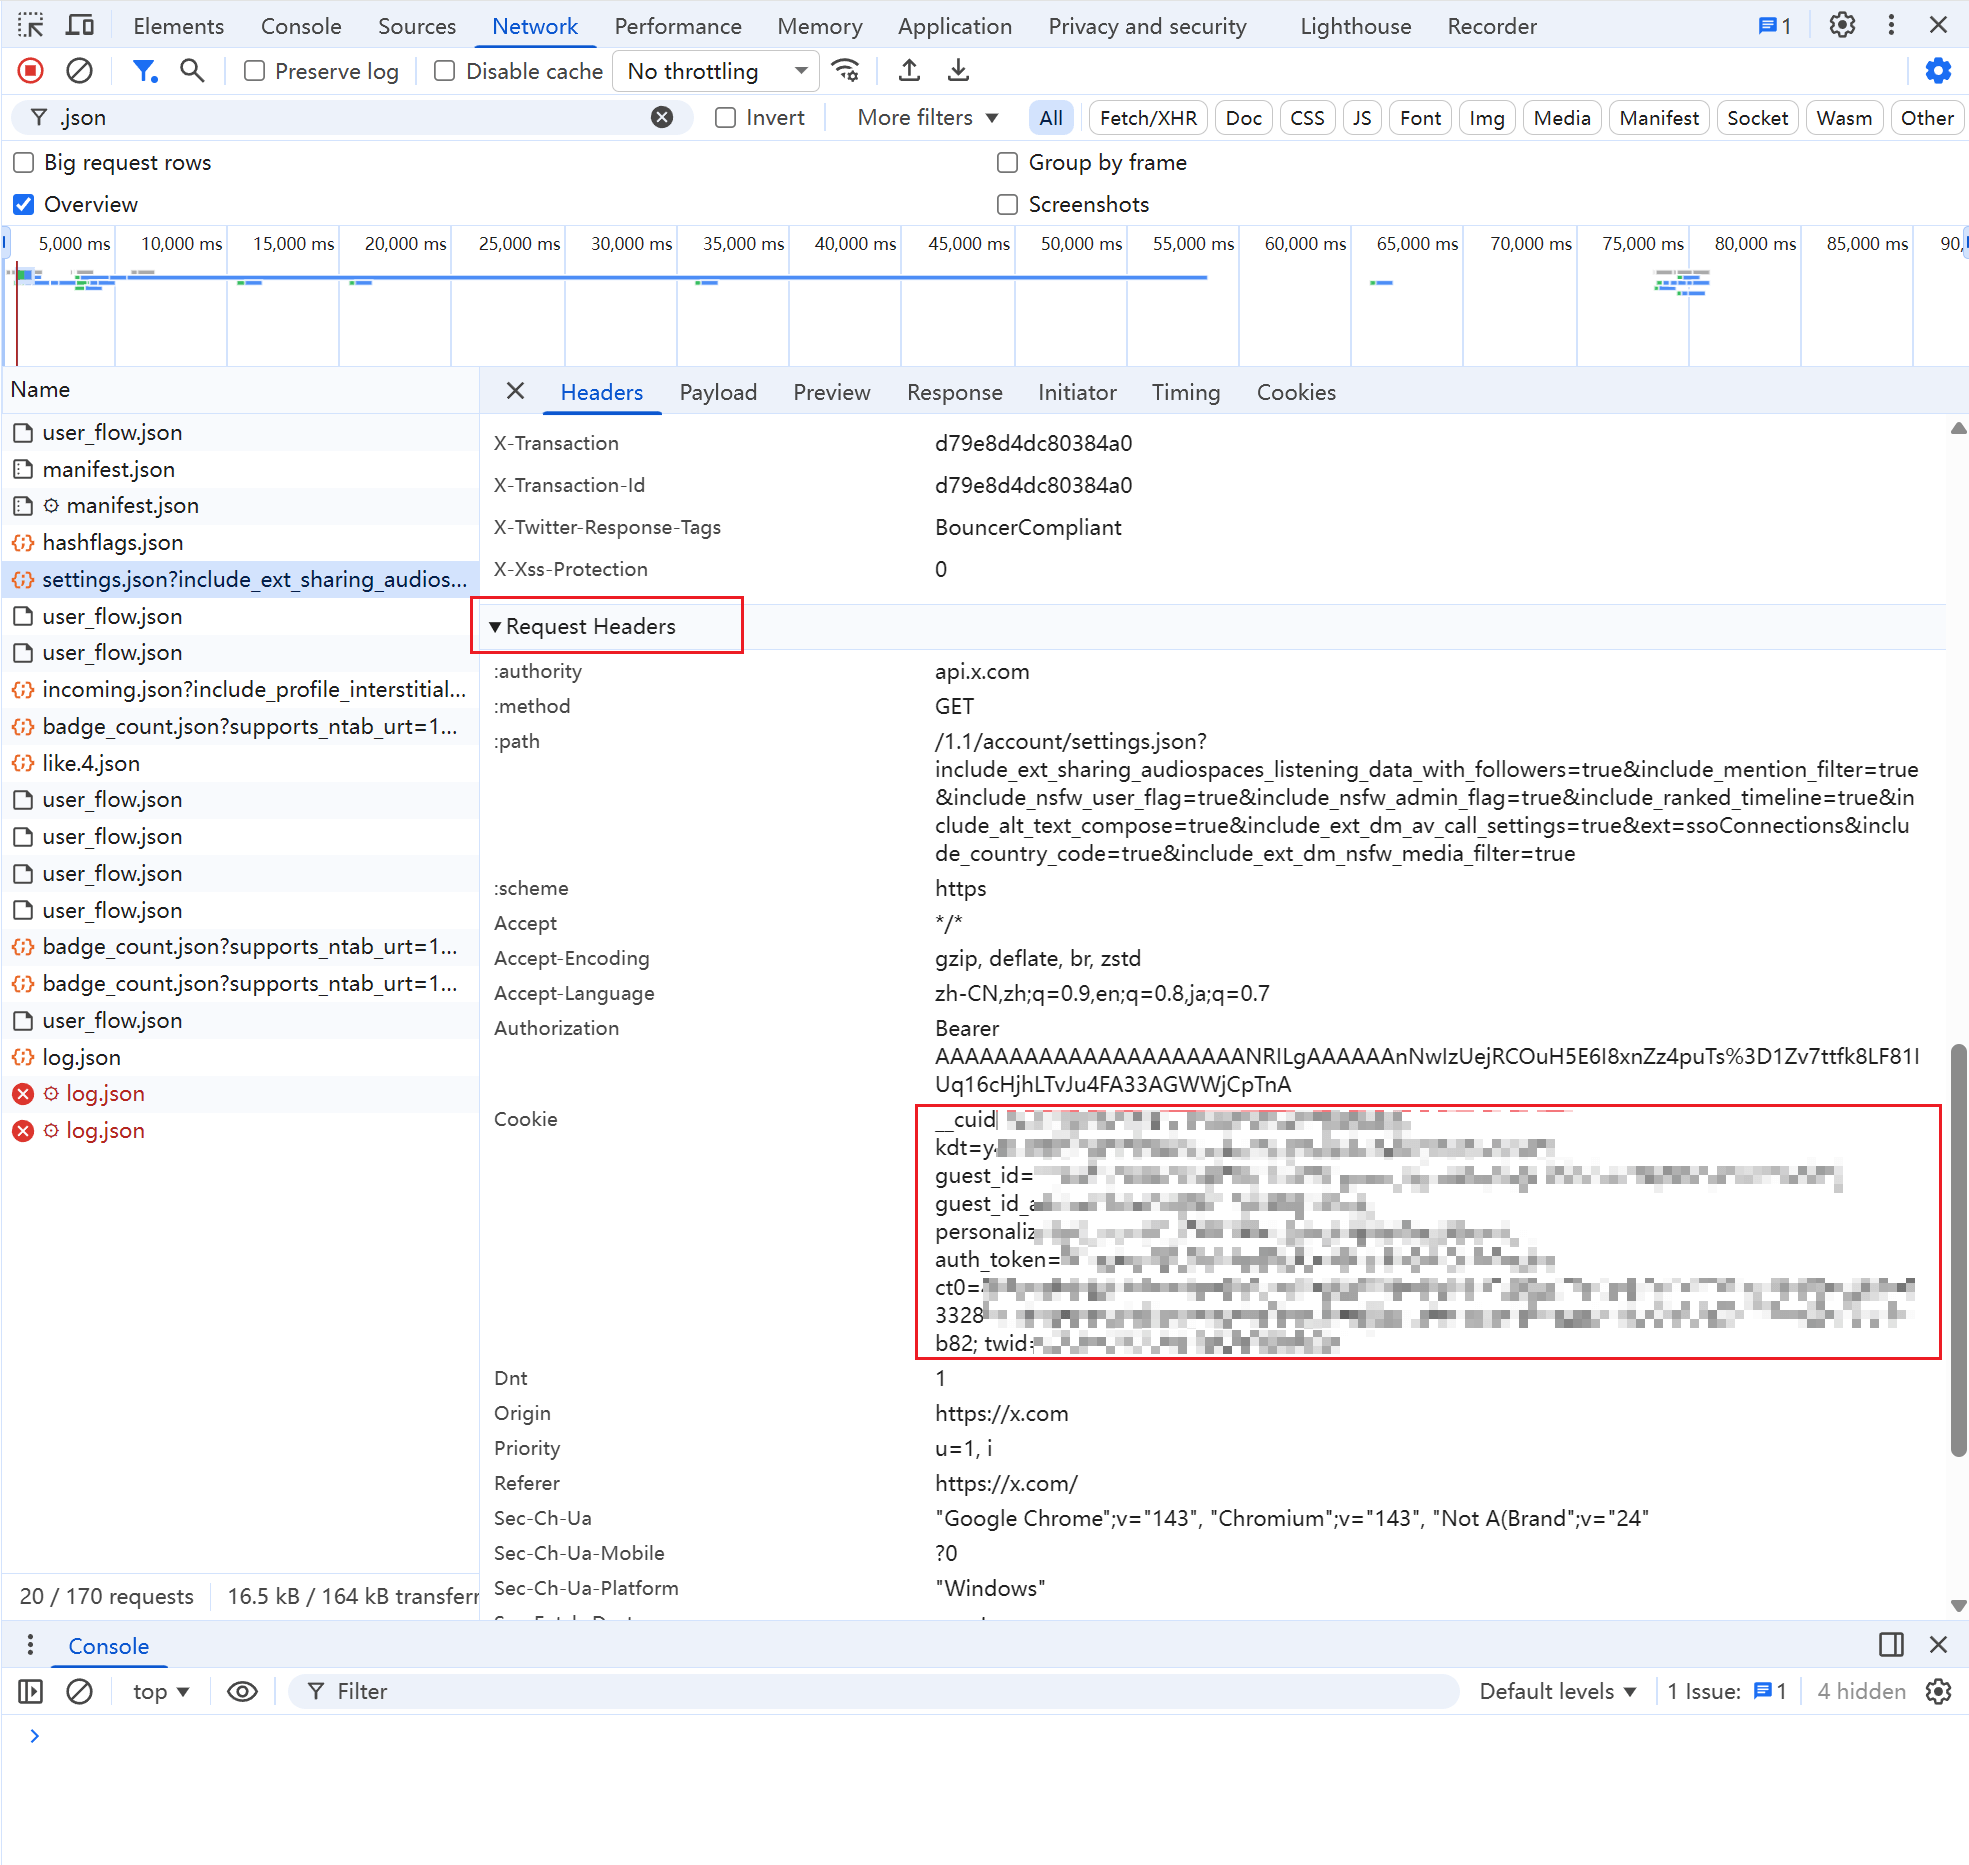Select the inspect element picker icon
This screenshot has width=1969, height=1865.
point(30,25)
